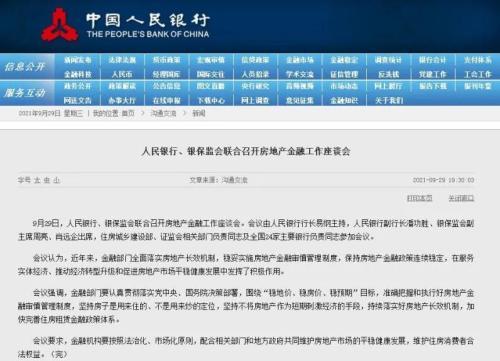Click 沟通交流 breadcrumb link
This screenshot has width=500, height=361.
tap(163, 113)
